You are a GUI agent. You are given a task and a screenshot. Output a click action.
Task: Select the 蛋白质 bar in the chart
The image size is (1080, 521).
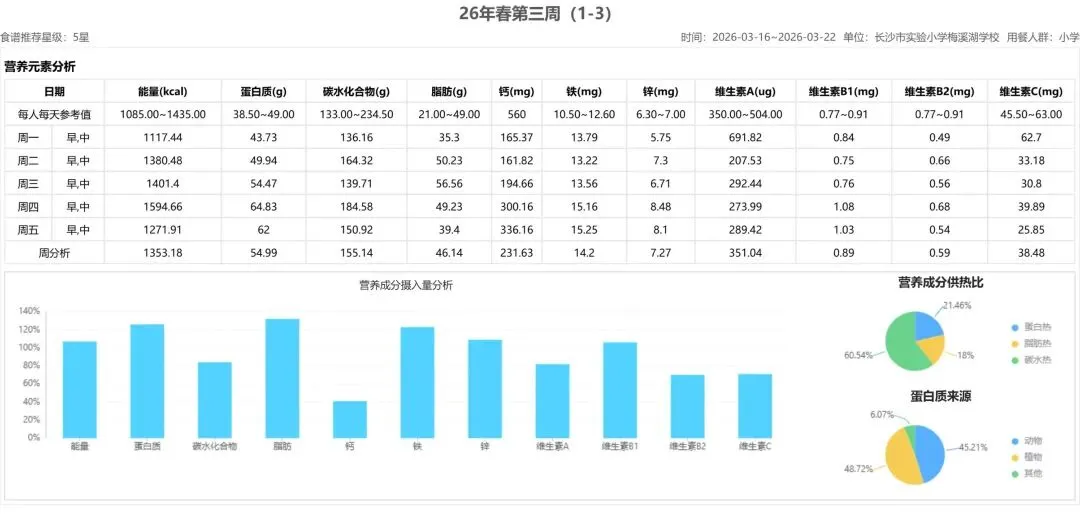tap(147, 381)
